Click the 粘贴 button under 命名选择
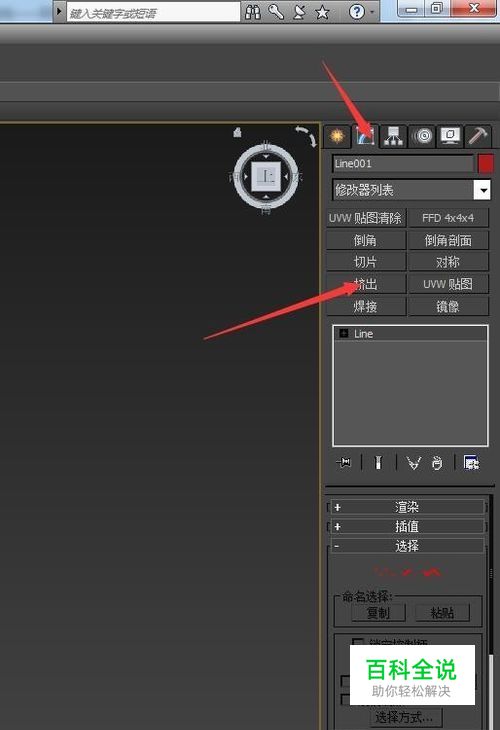 tap(442, 613)
